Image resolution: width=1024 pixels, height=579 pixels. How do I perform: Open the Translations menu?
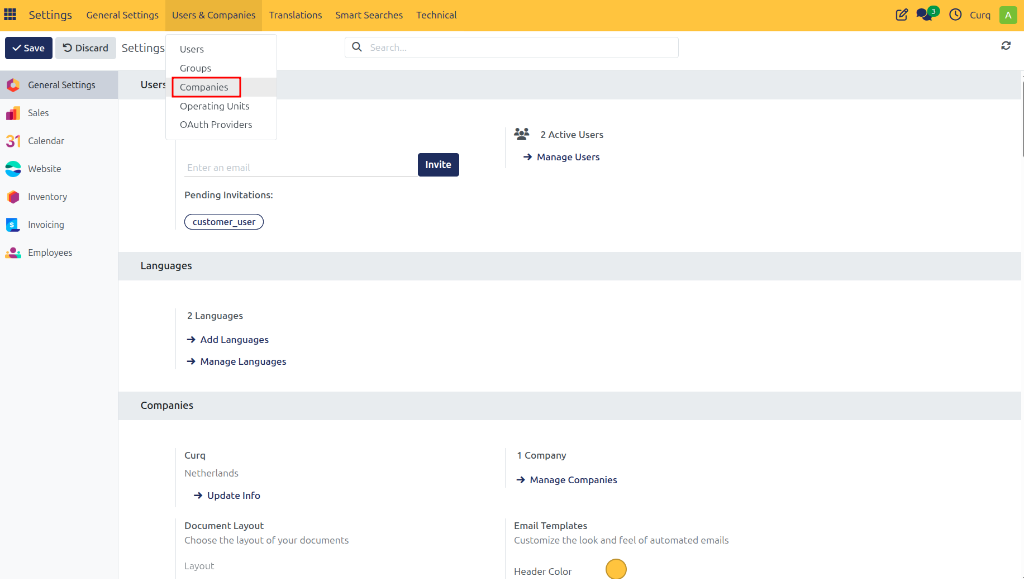(295, 15)
